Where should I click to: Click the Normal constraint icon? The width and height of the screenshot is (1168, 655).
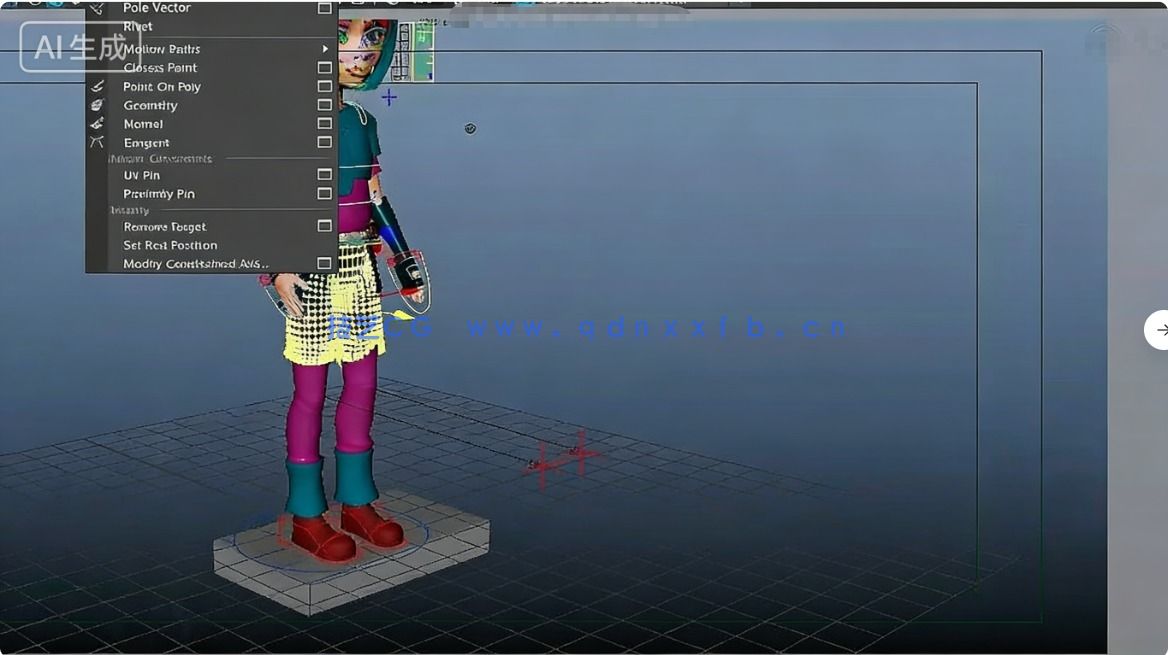[x=97, y=124]
